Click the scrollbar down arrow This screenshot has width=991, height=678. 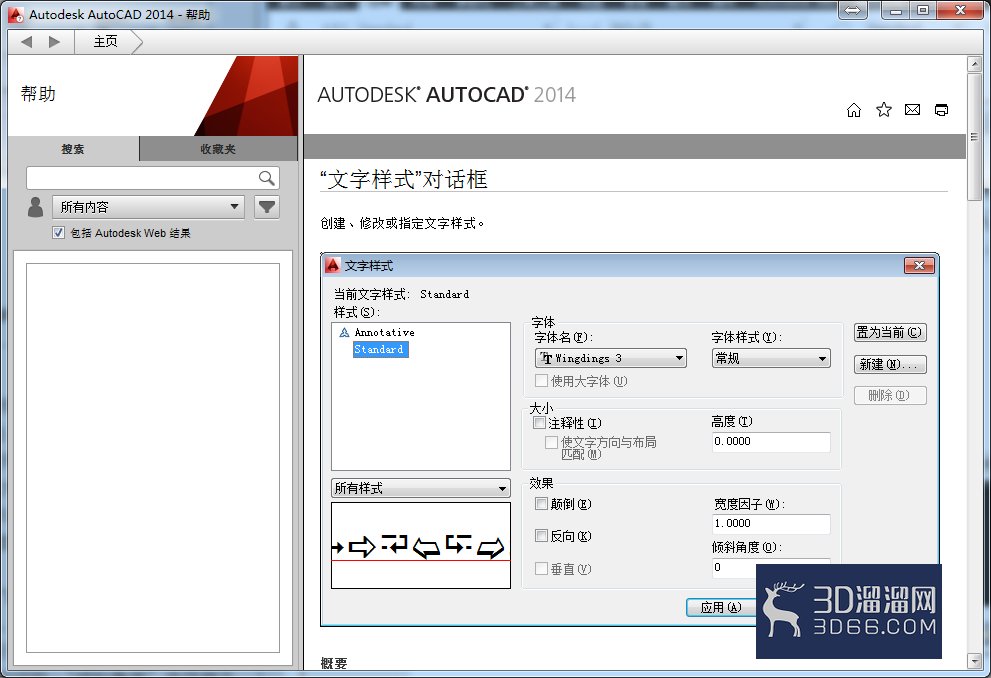[974, 661]
